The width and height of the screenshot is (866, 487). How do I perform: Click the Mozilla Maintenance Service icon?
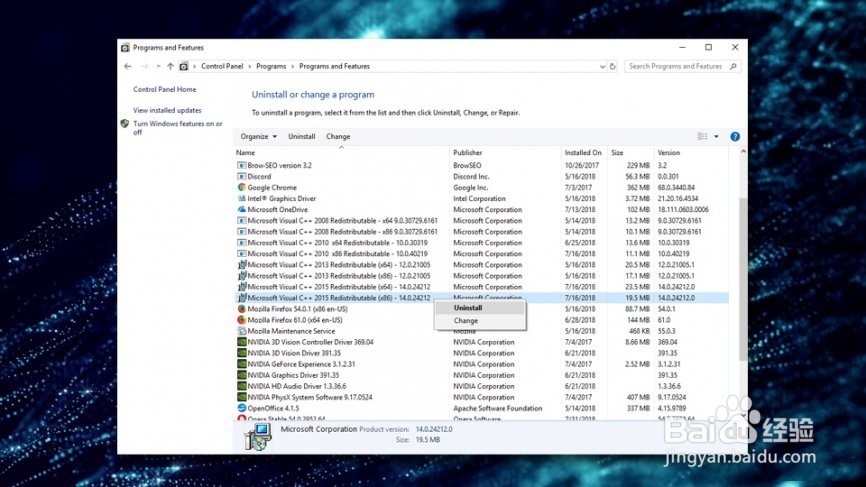(241, 331)
